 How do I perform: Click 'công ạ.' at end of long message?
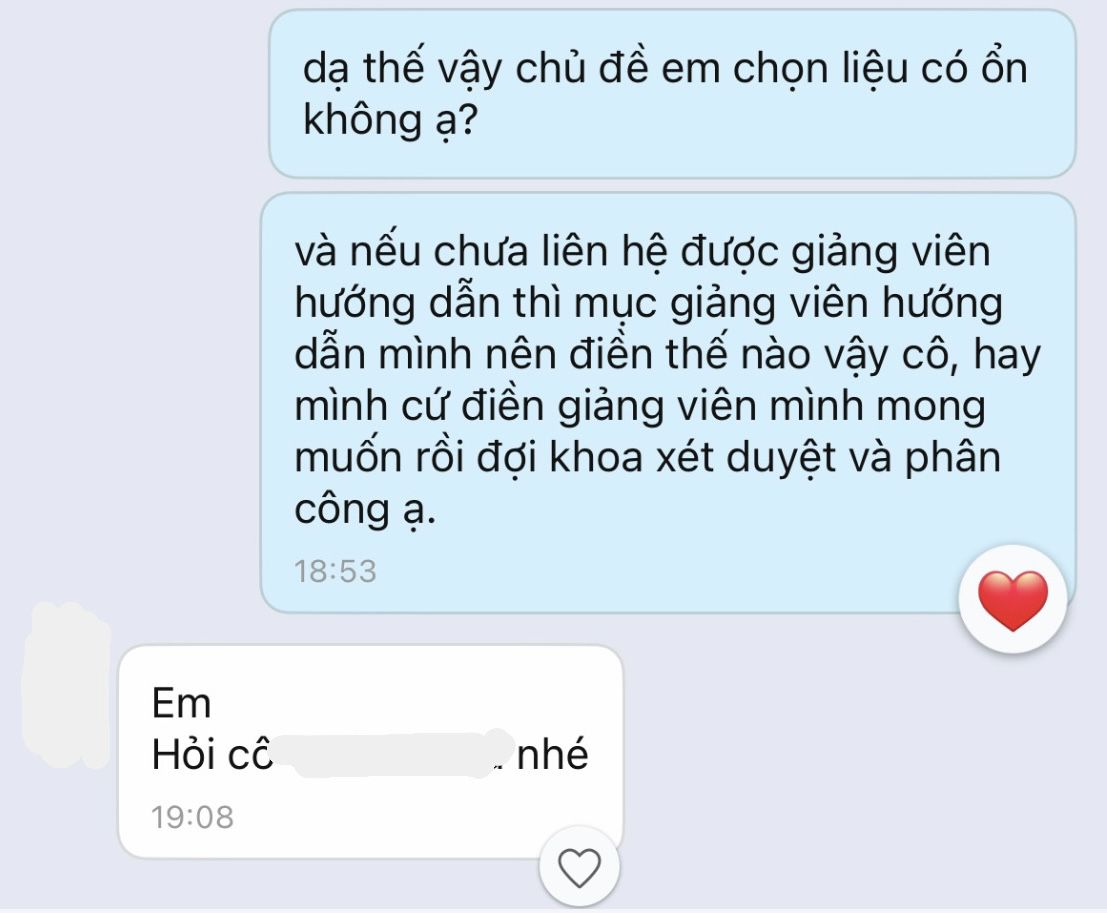pyautogui.click(x=365, y=510)
